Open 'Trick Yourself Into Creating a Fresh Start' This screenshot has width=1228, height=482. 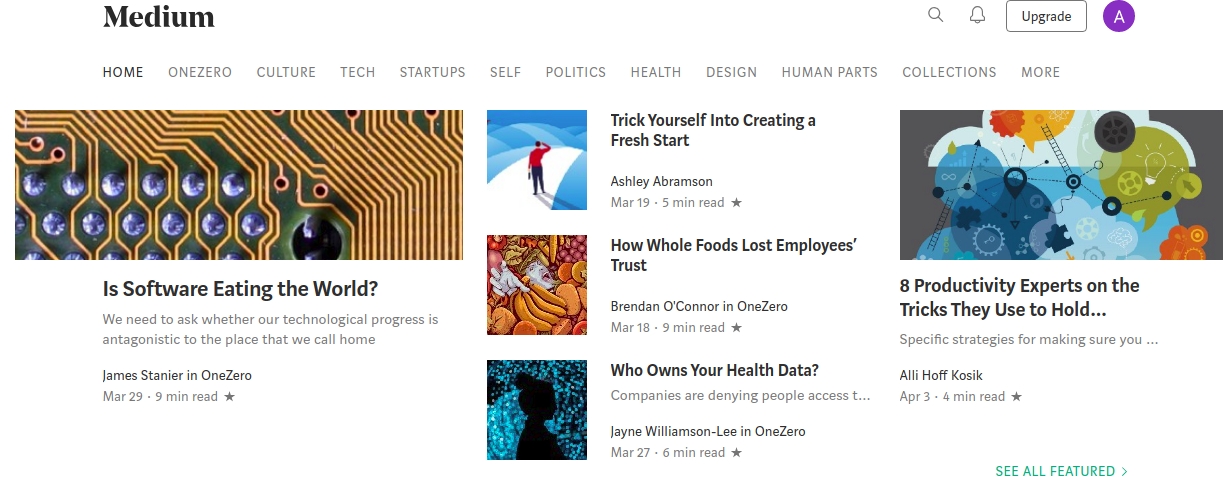(713, 130)
